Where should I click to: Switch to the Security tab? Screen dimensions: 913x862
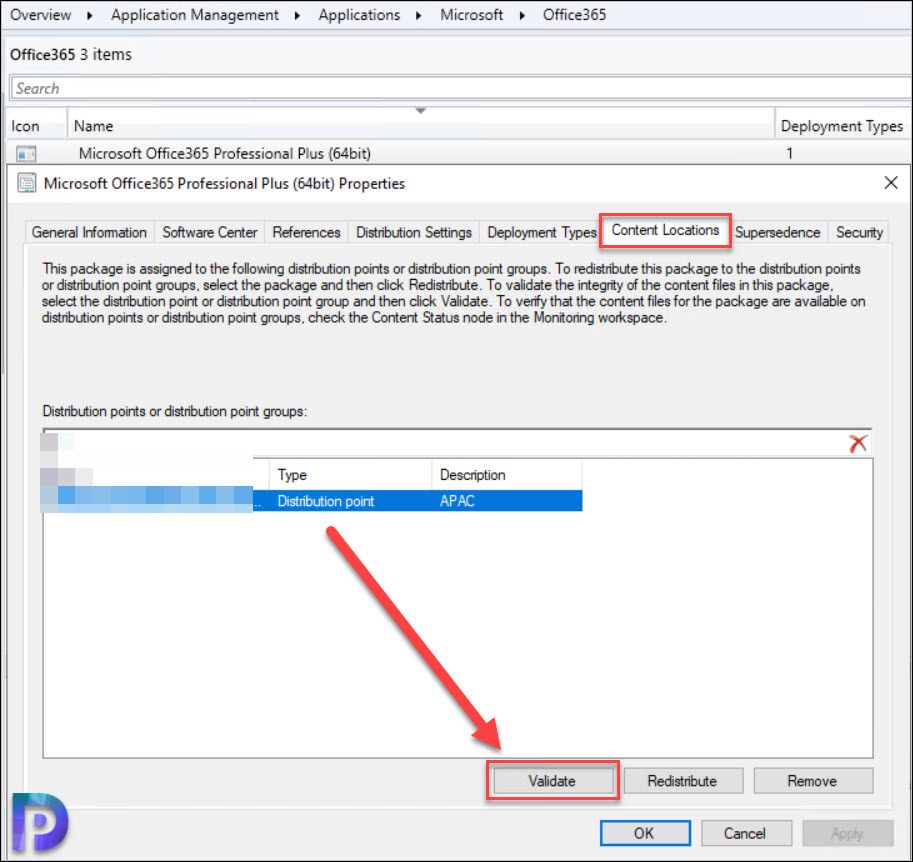pyautogui.click(x=859, y=232)
